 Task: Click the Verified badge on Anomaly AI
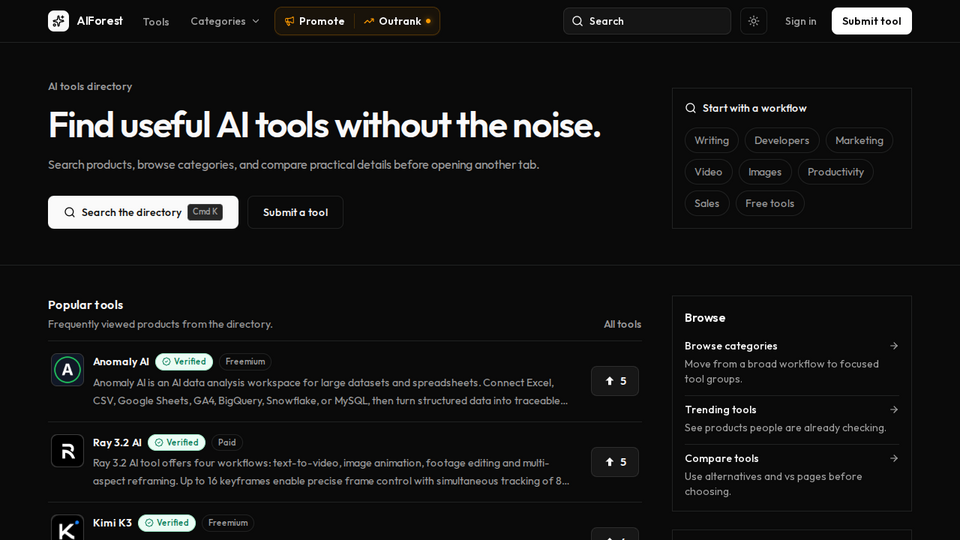pyautogui.click(x=184, y=362)
